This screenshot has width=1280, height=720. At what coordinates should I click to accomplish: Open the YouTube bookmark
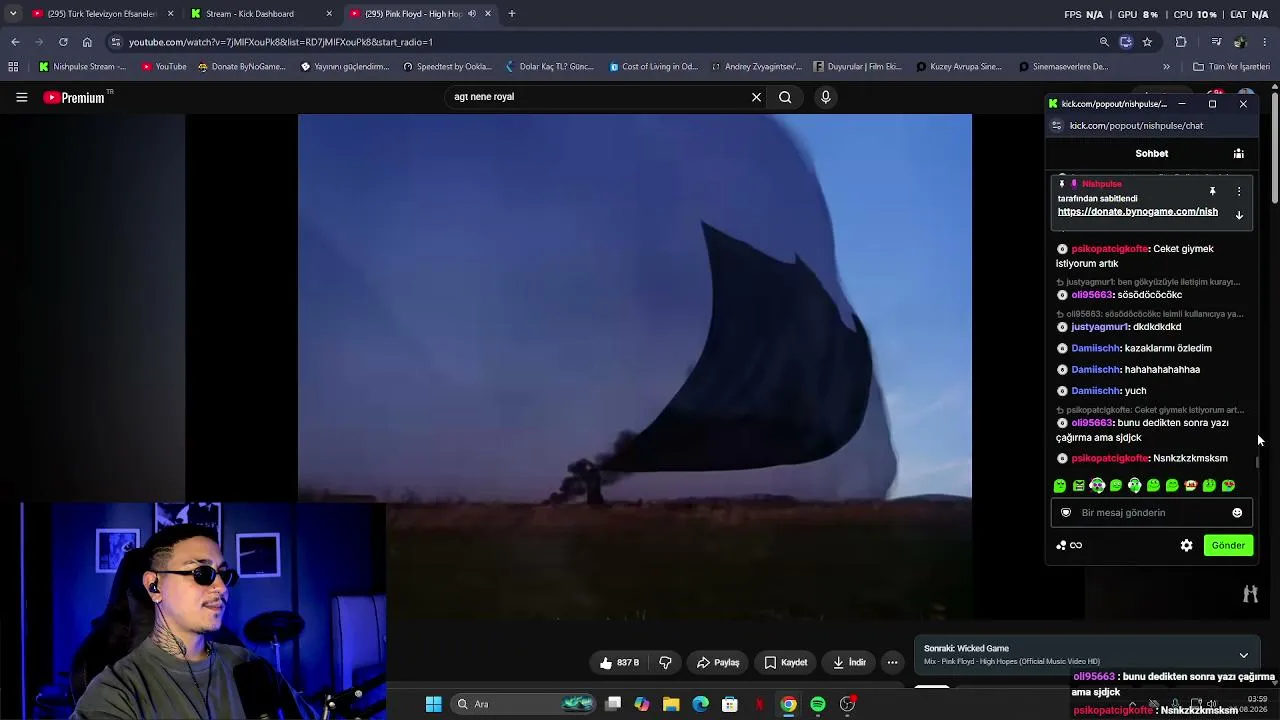[x=164, y=67]
